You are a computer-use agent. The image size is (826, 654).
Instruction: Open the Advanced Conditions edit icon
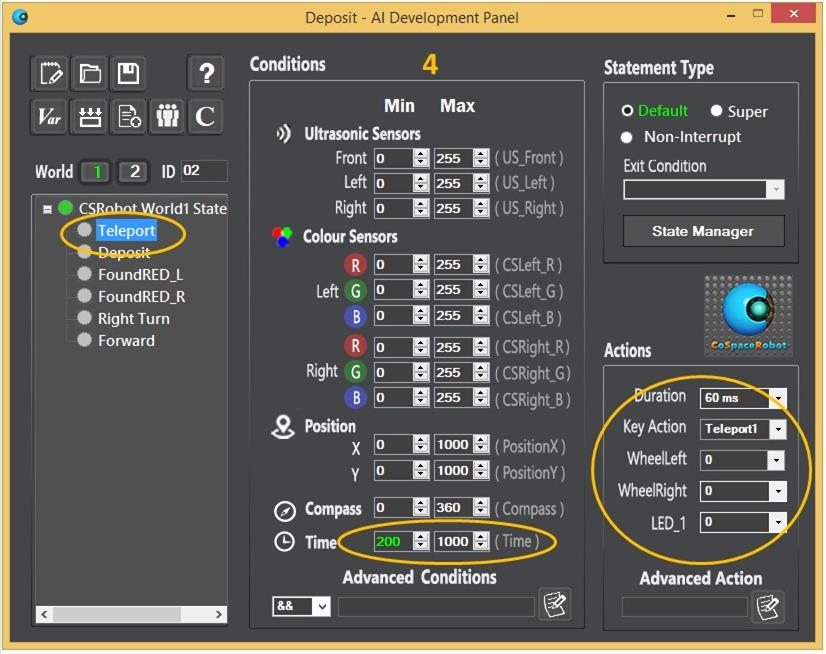[554, 605]
